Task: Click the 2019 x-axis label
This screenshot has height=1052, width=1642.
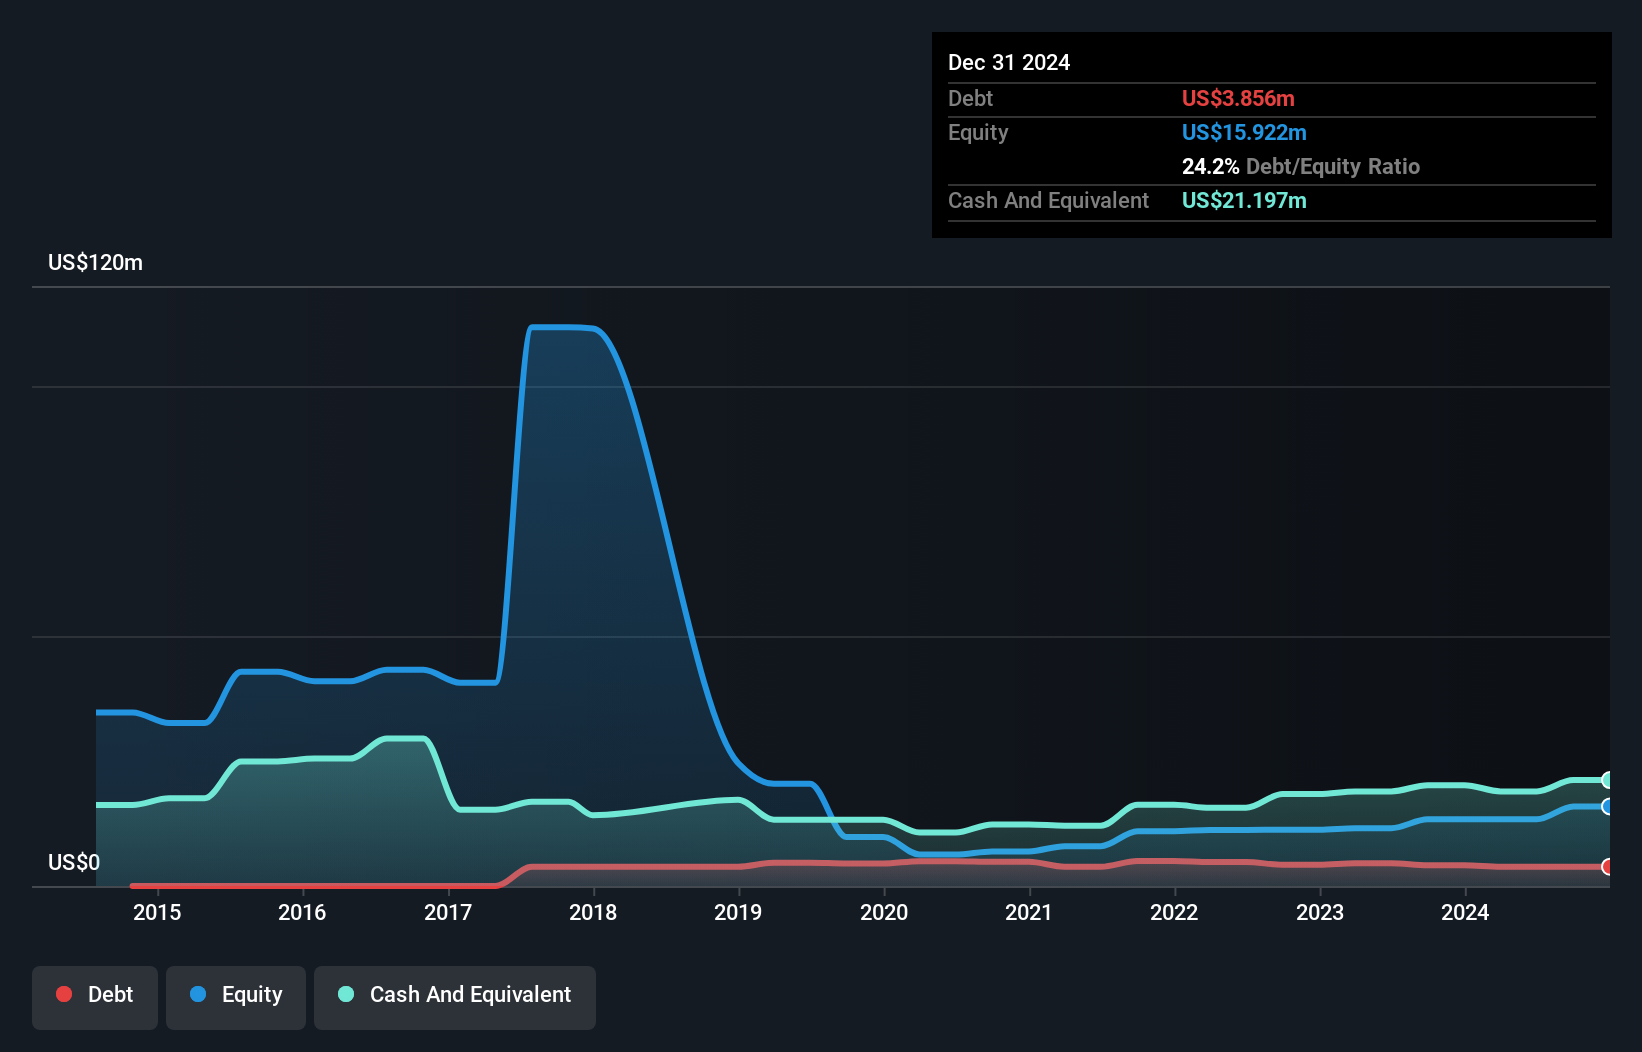Action: pyautogui.click(x=738, y=912)
